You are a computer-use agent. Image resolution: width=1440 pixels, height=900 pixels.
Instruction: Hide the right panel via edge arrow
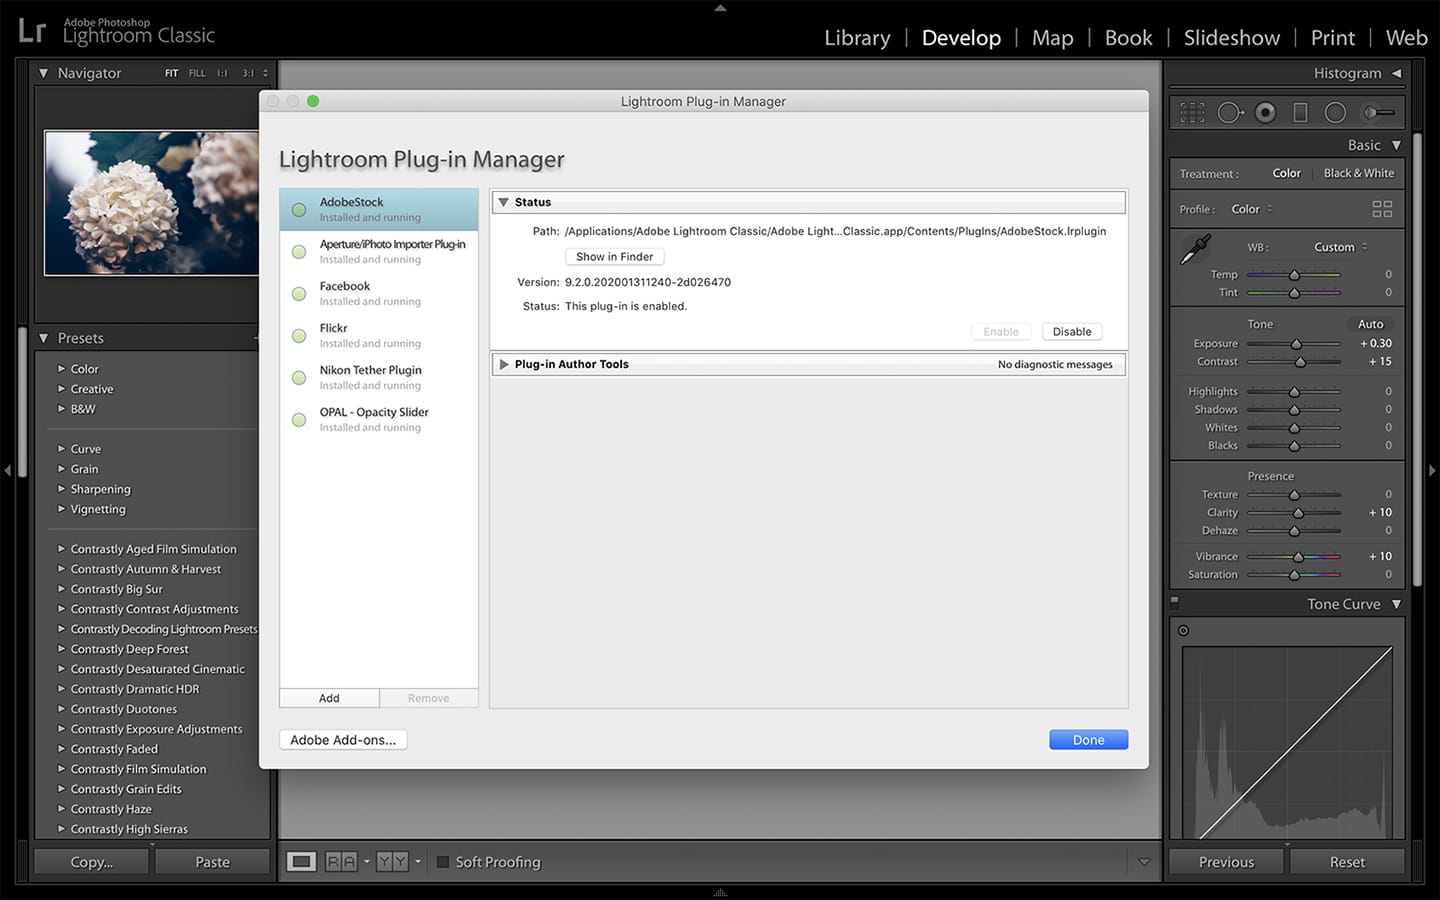tap(1432, 470)
